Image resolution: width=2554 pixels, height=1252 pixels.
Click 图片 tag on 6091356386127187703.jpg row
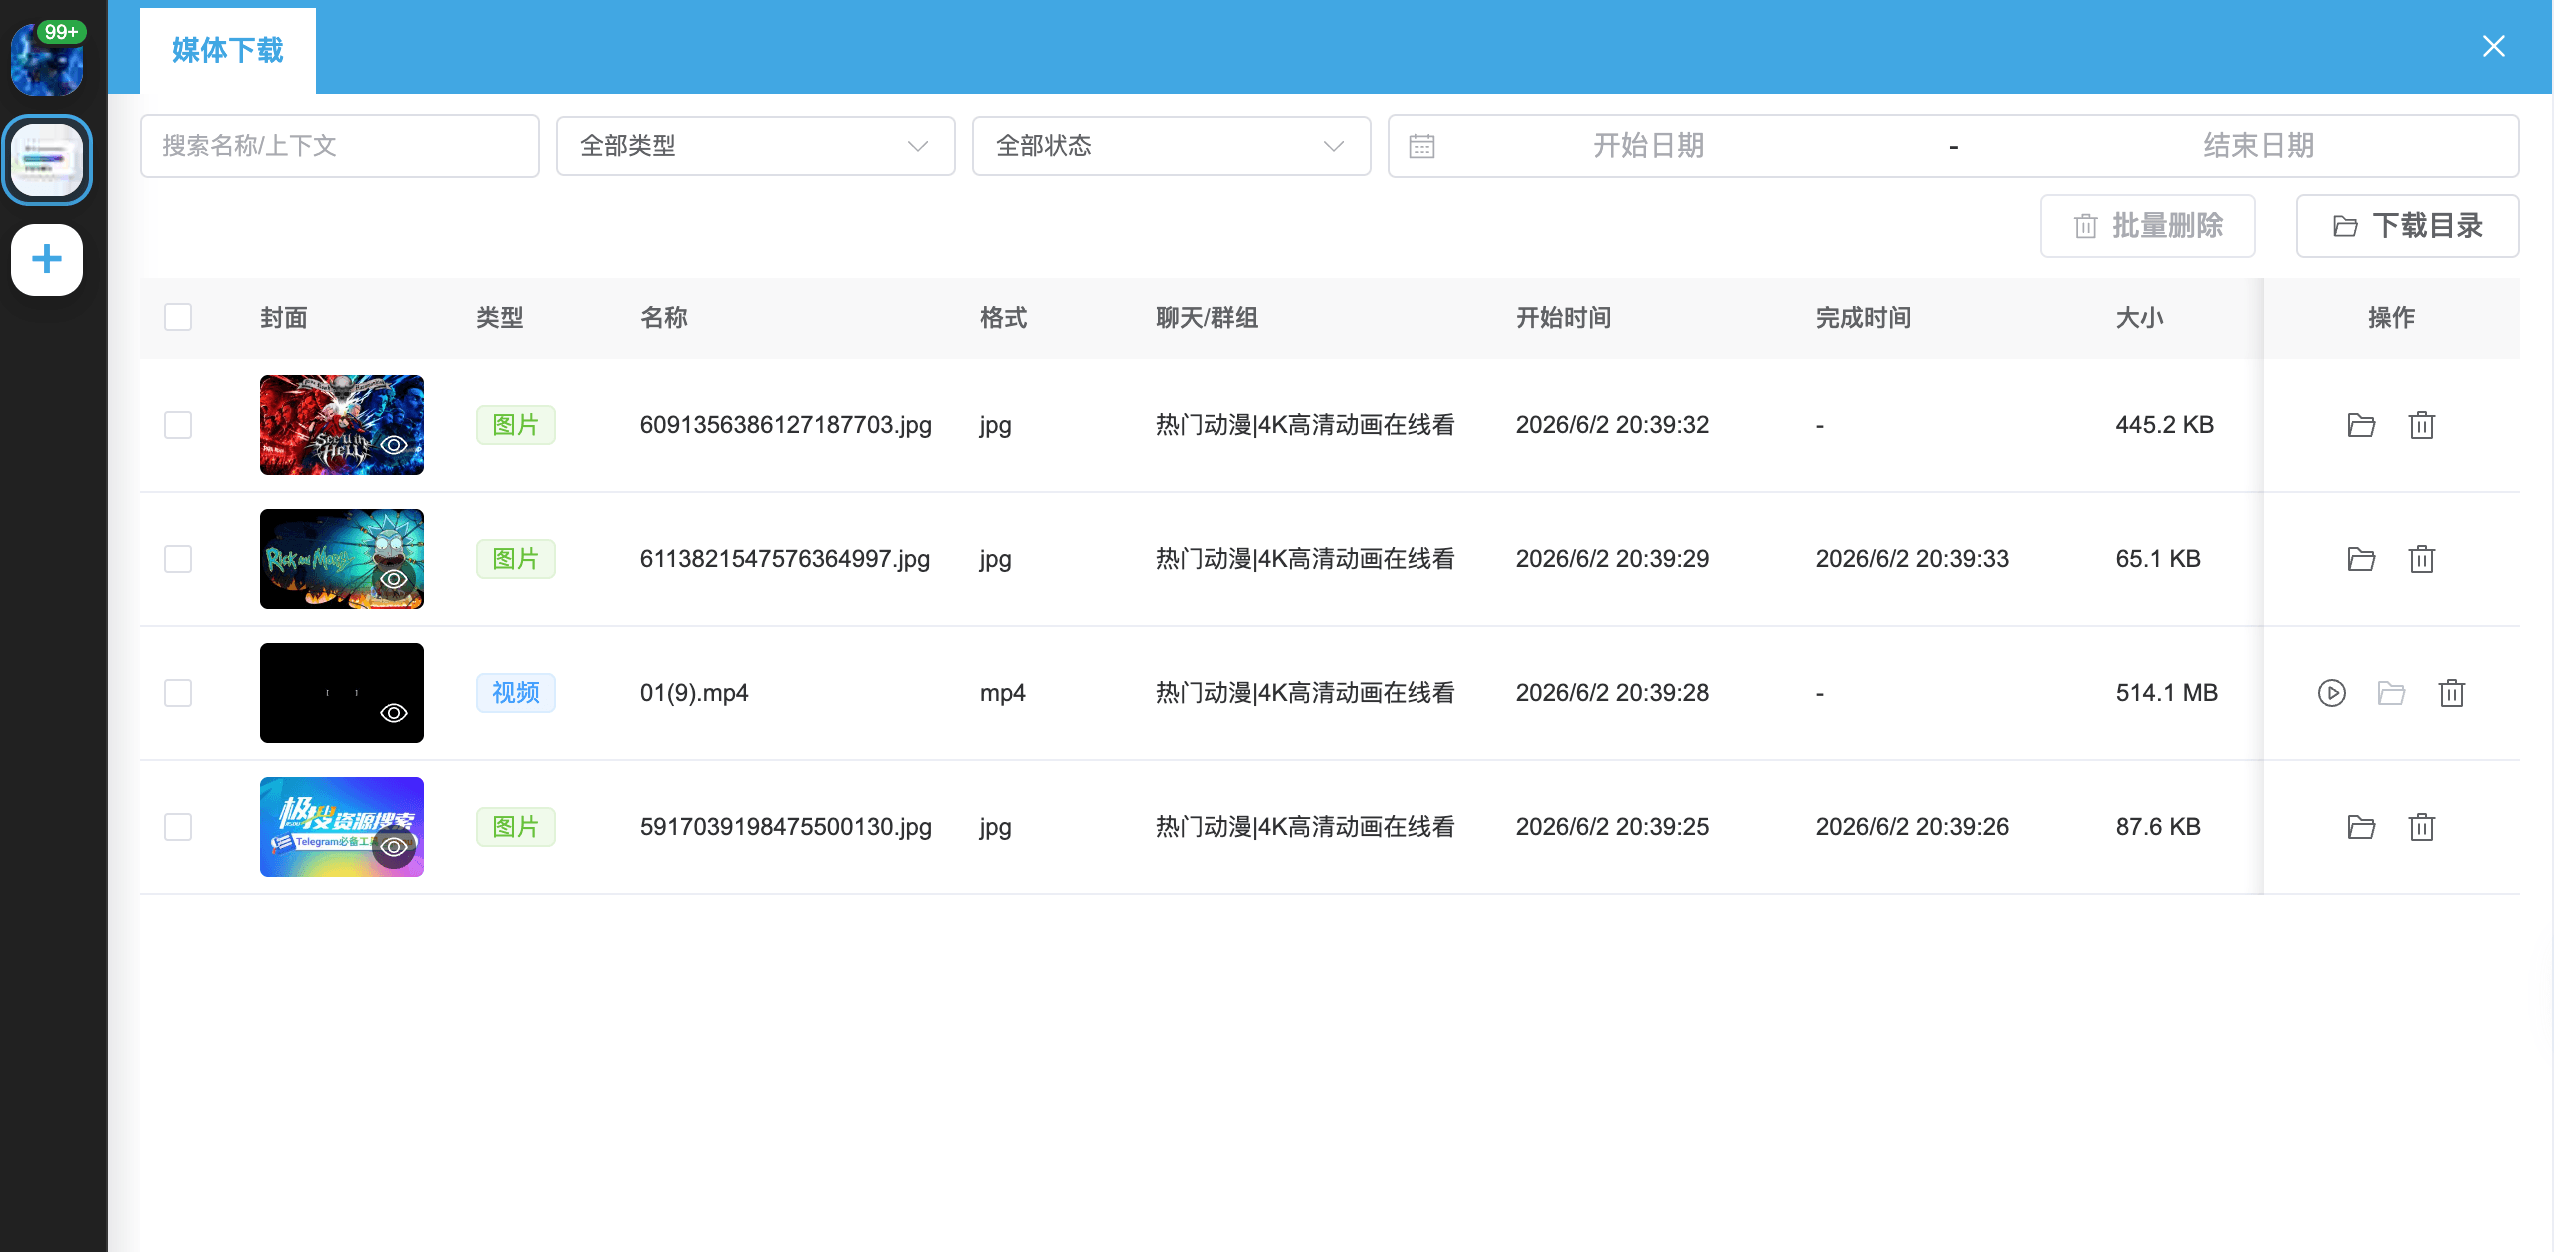[516, 425]
